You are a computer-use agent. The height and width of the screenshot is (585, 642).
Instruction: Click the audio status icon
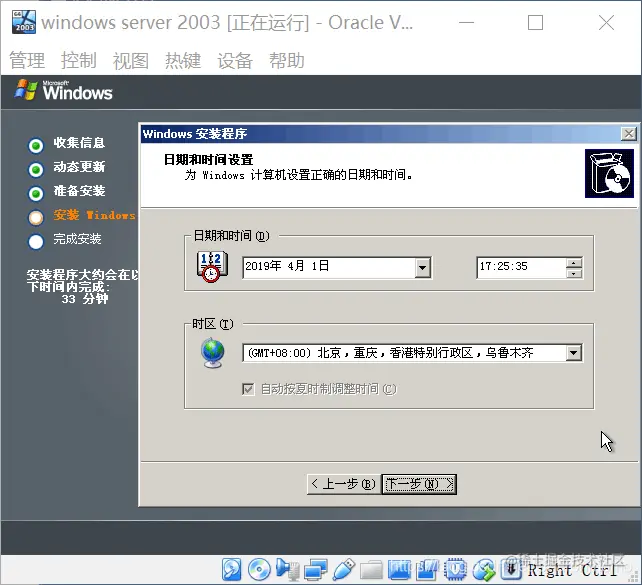pos(287,569)
